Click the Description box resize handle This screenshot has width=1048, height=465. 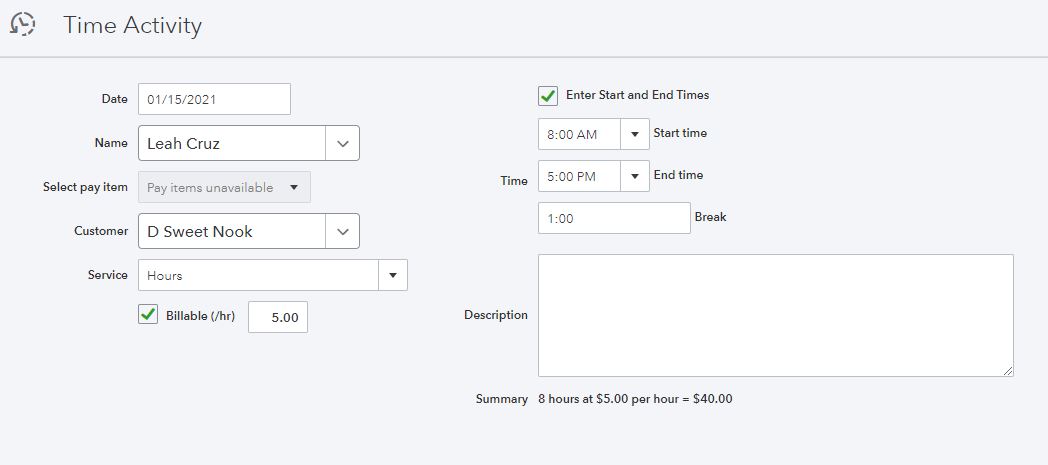(x=1008, y=371)
